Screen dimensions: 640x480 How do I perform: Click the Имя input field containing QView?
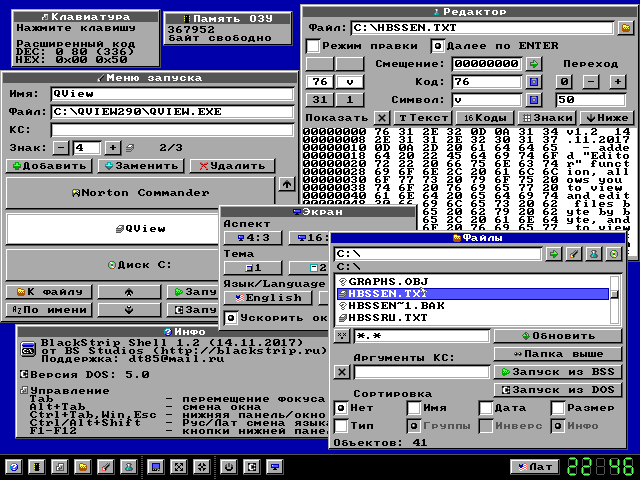click(172, 94)
